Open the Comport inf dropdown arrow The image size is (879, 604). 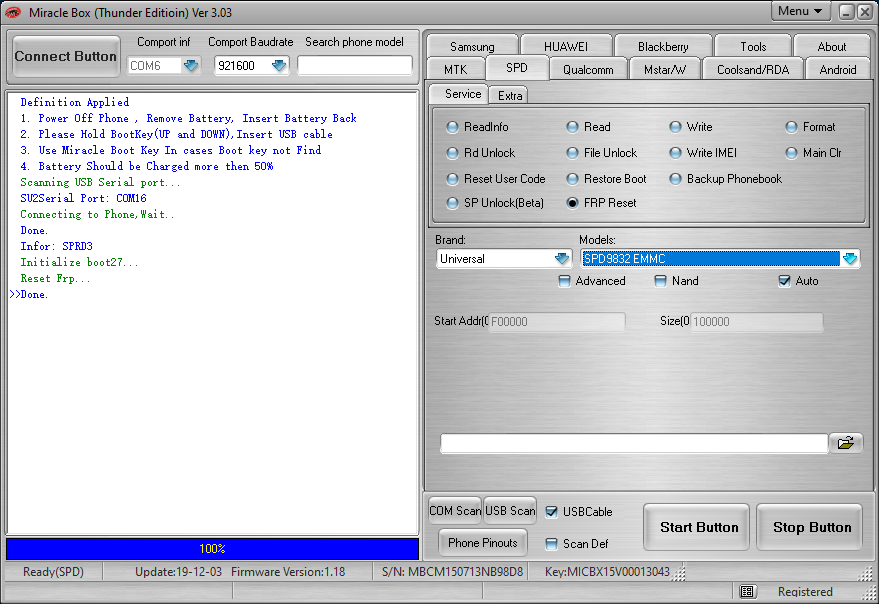pos(191,66)
